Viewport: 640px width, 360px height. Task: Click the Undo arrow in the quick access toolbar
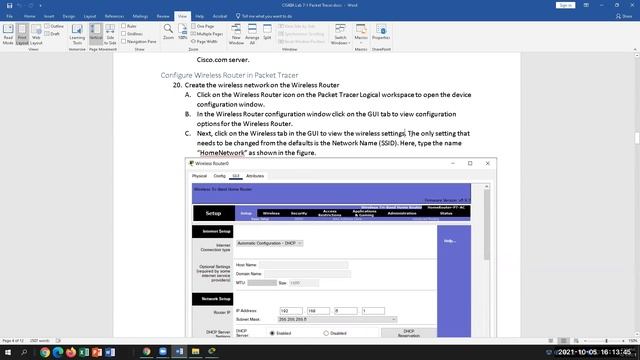[x=20, y=5]
